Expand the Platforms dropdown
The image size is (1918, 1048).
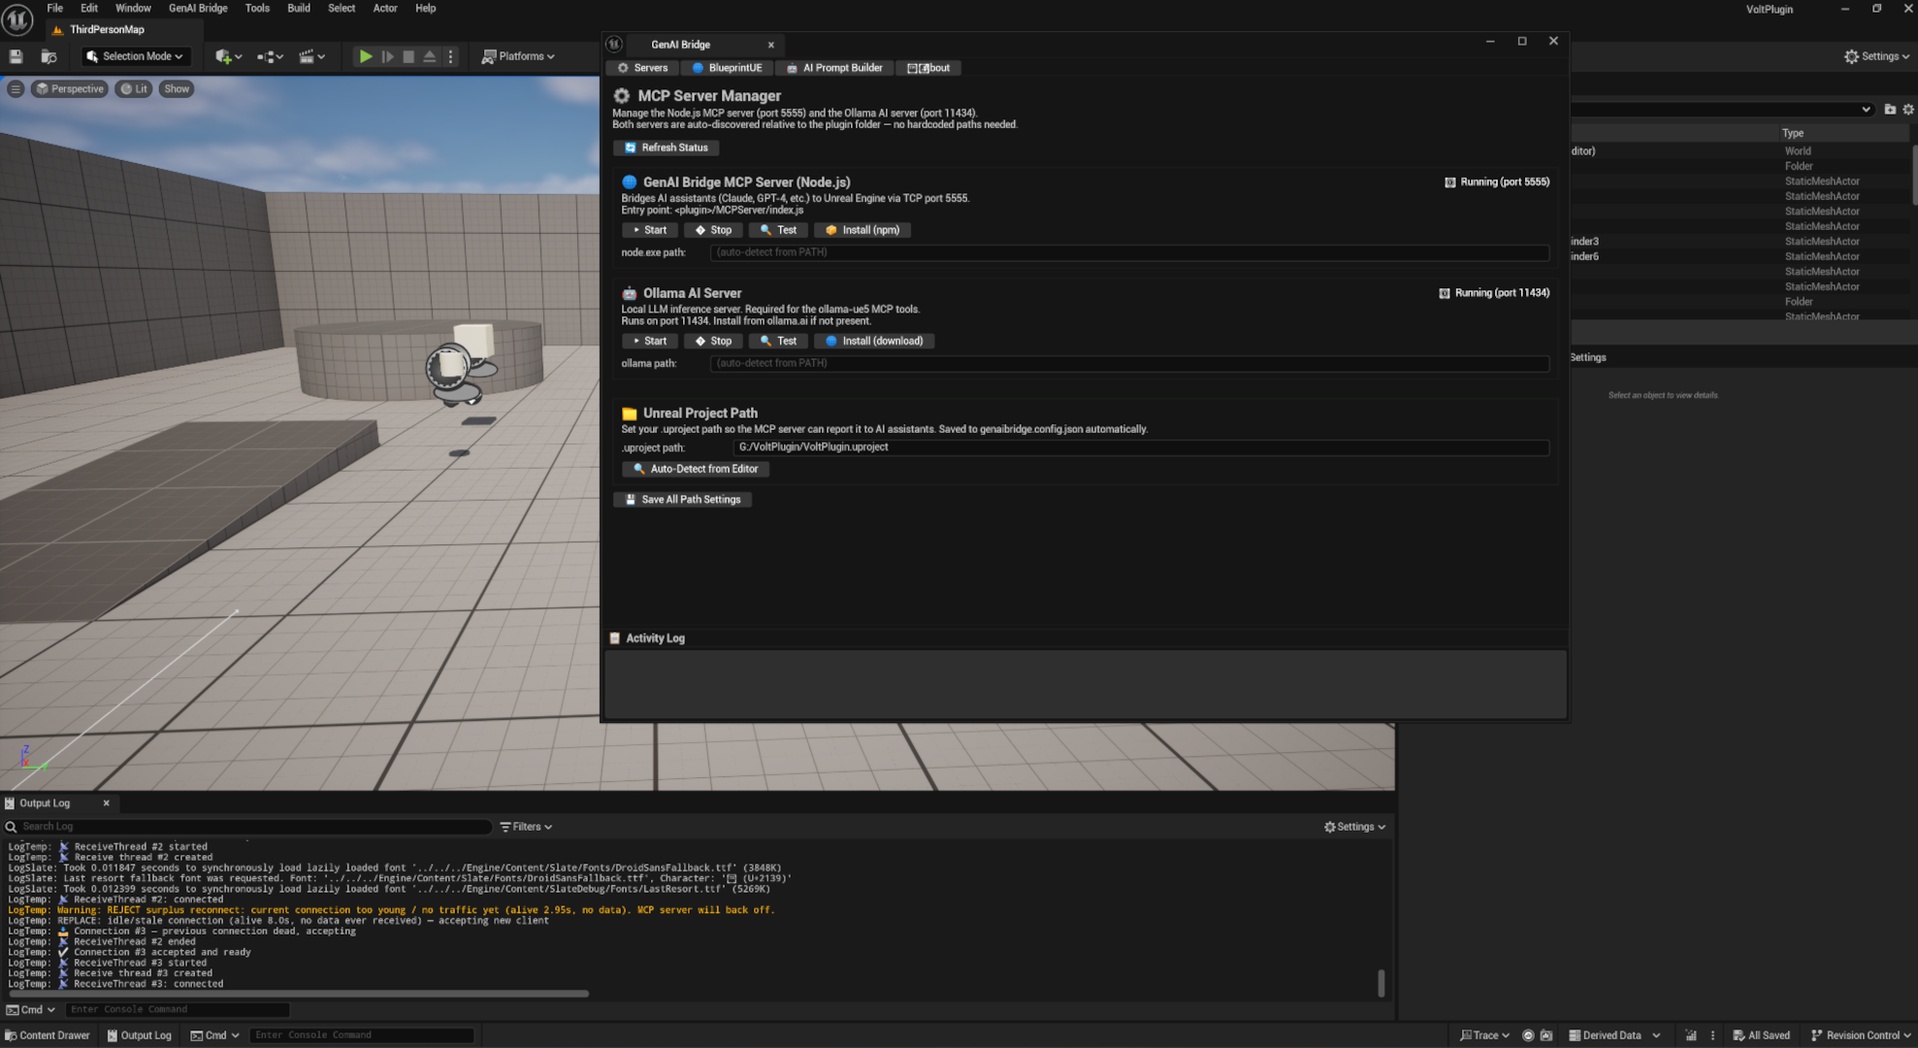pos(518,57)
